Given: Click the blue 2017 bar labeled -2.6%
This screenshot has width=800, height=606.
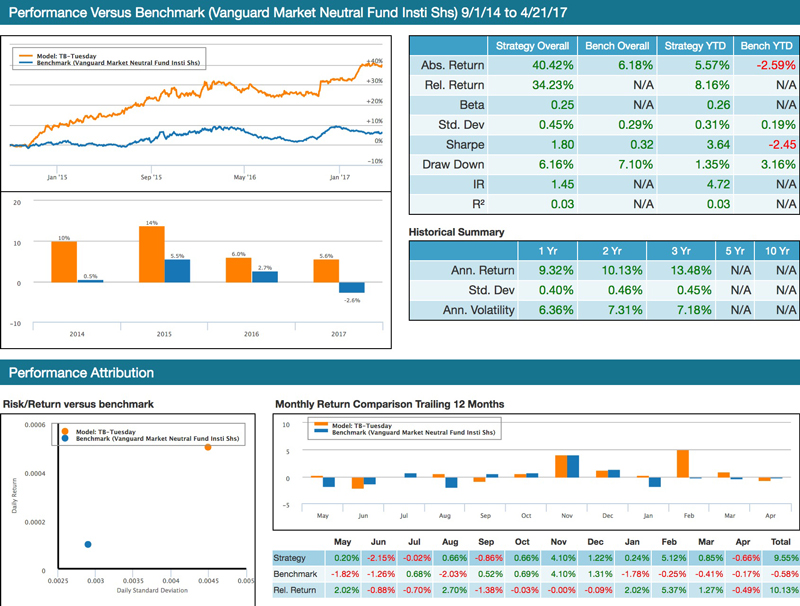Looking at the screenshot, I should (351, 288).
